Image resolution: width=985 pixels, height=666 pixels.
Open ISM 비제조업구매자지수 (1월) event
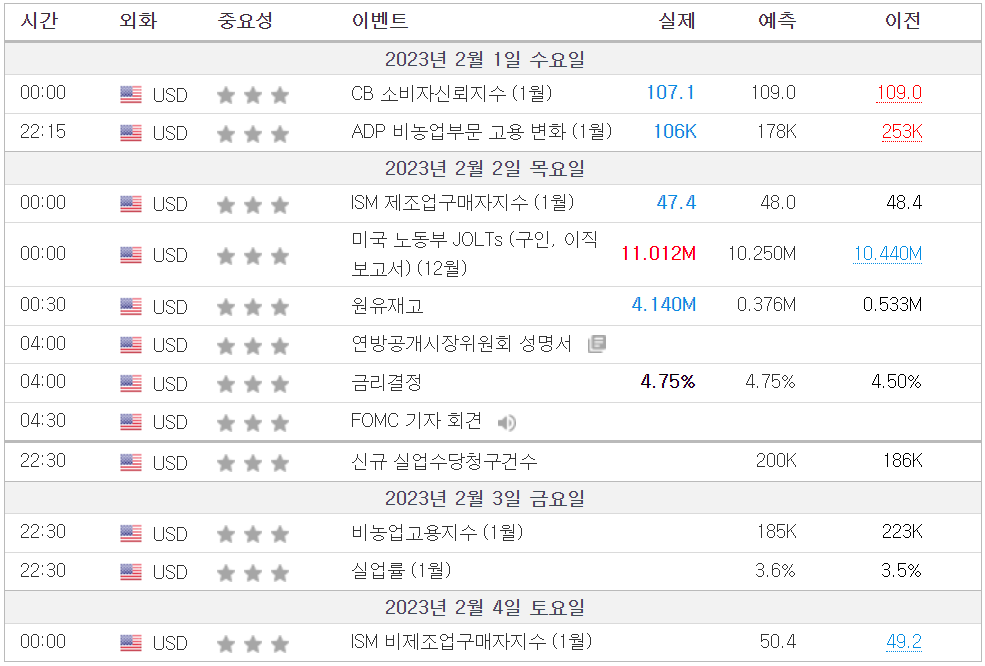point(472,641)
